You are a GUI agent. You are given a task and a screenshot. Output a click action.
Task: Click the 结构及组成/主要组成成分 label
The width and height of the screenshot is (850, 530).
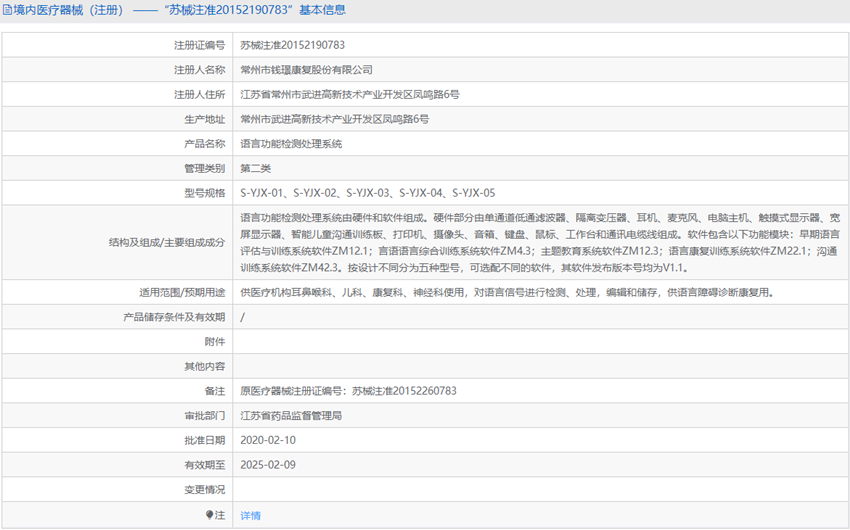click(166, 242)
